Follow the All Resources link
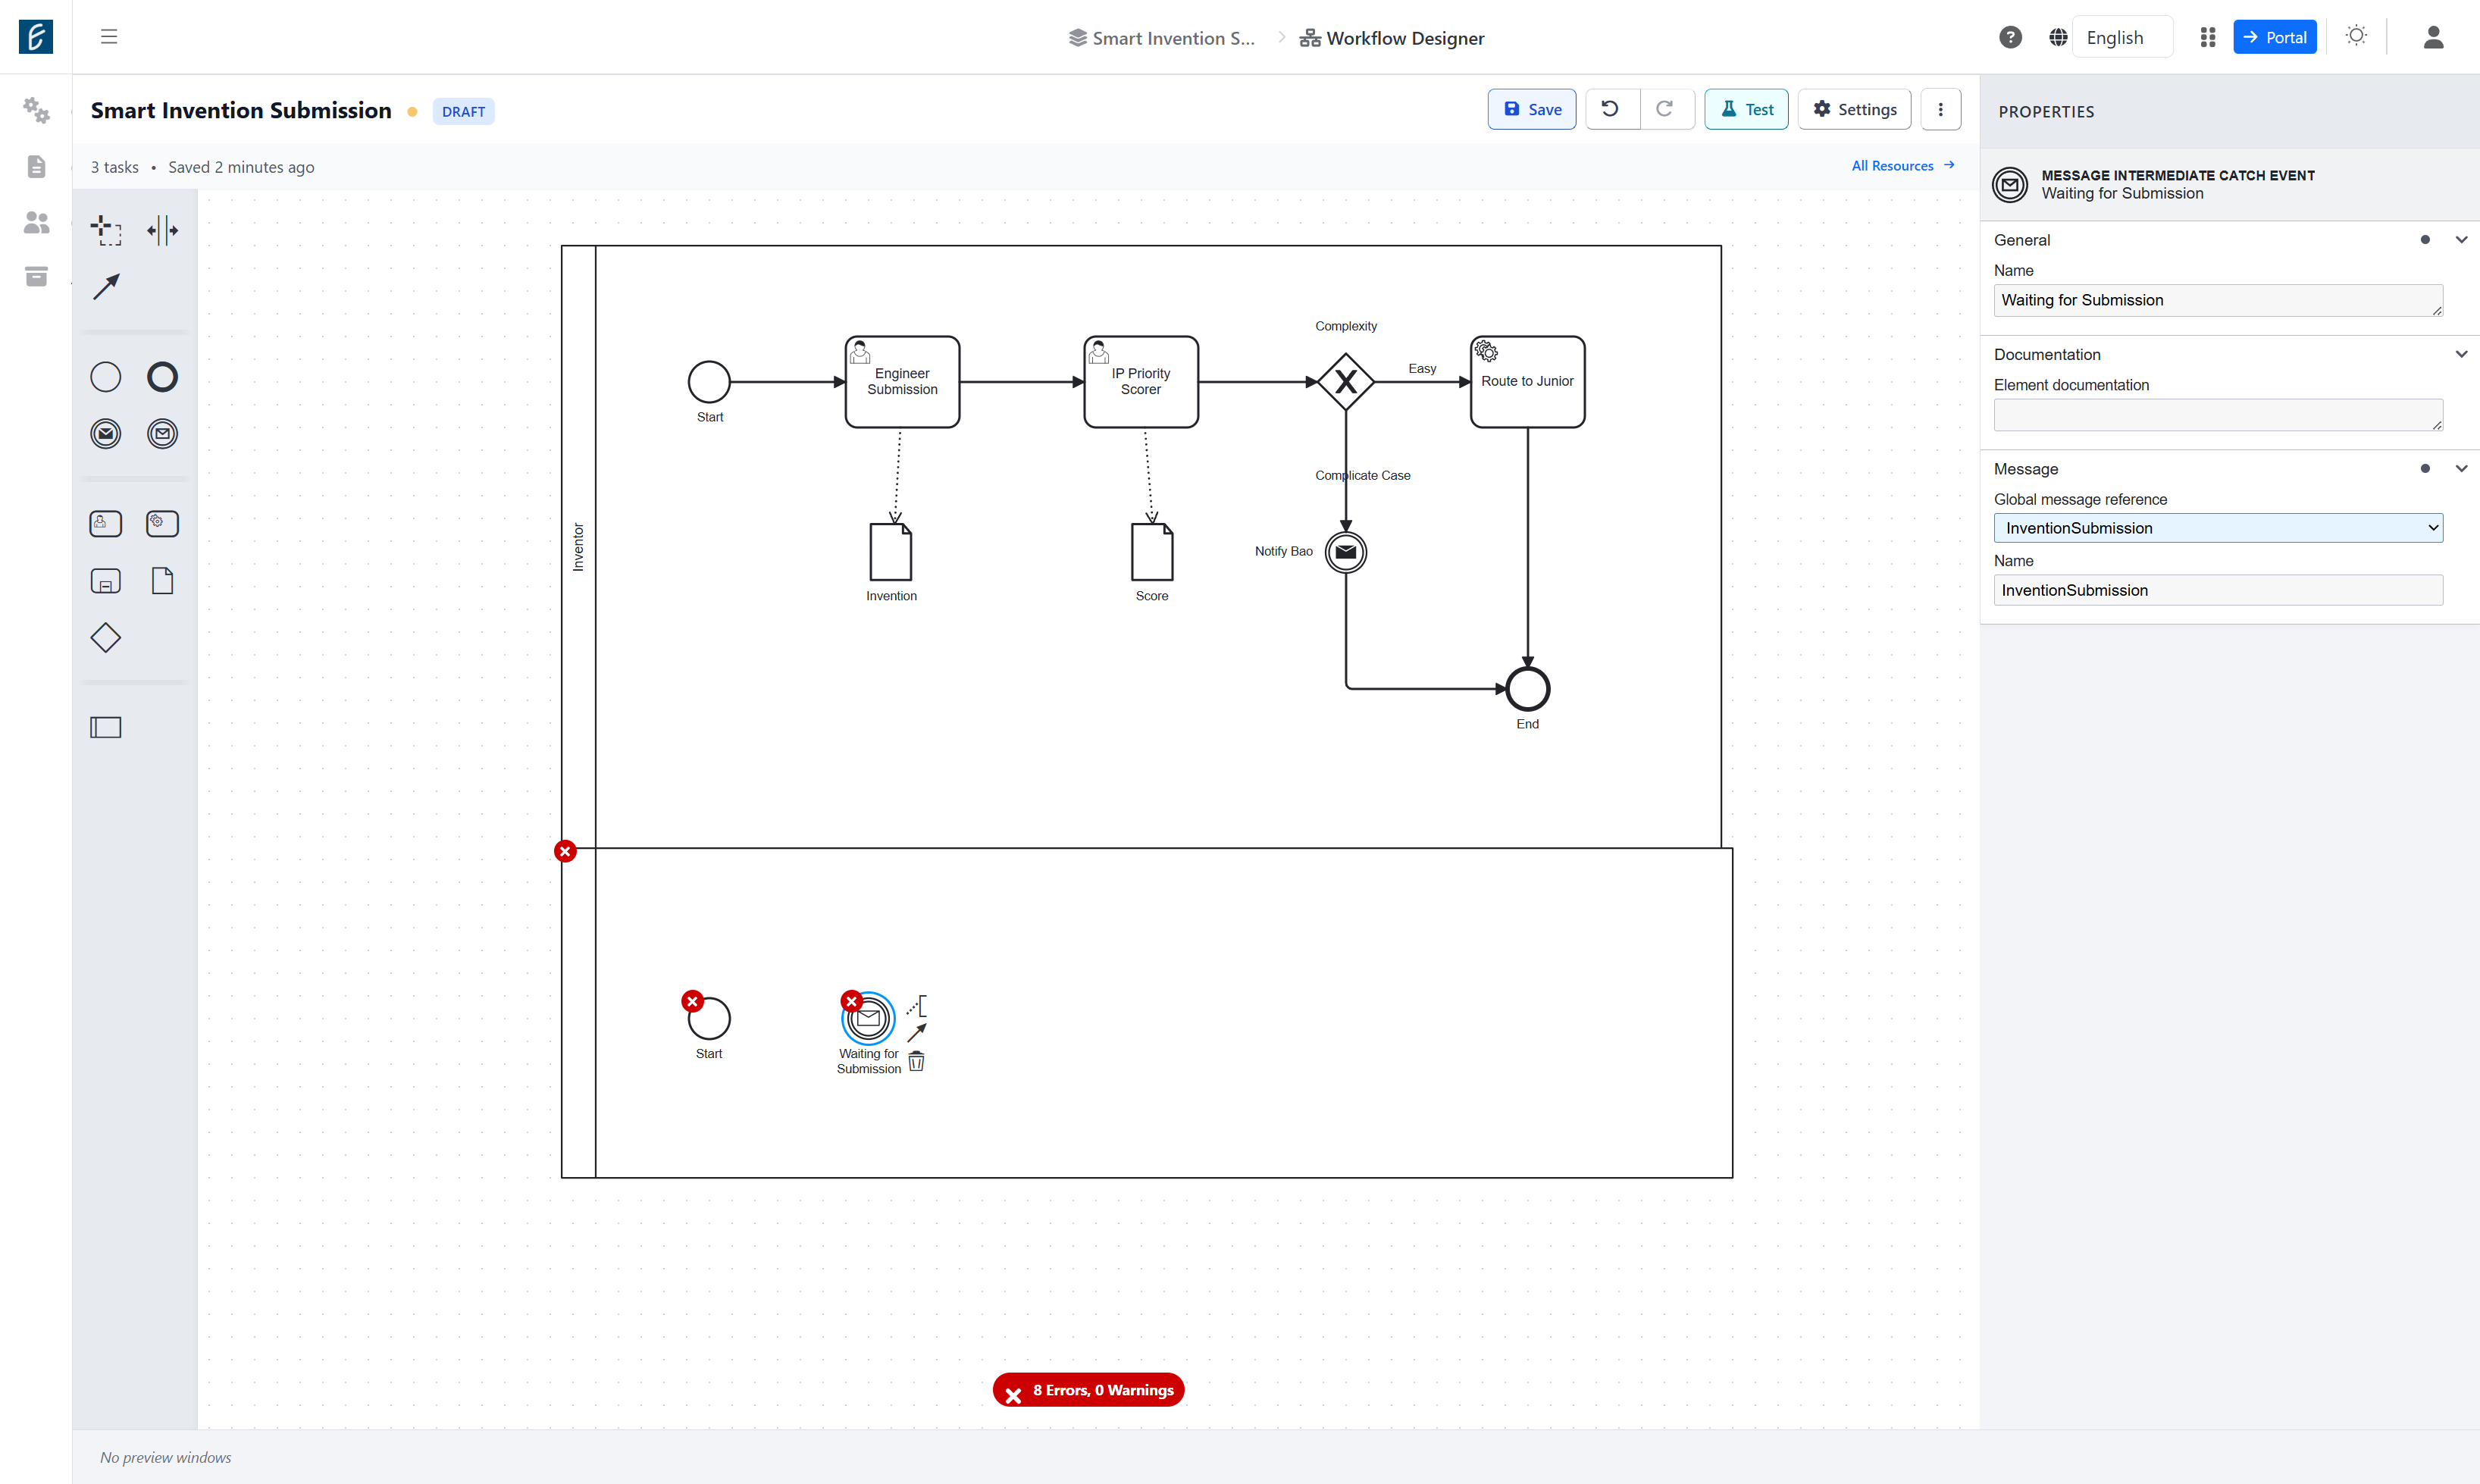2480x1484 pixels. pos(1902,166)
